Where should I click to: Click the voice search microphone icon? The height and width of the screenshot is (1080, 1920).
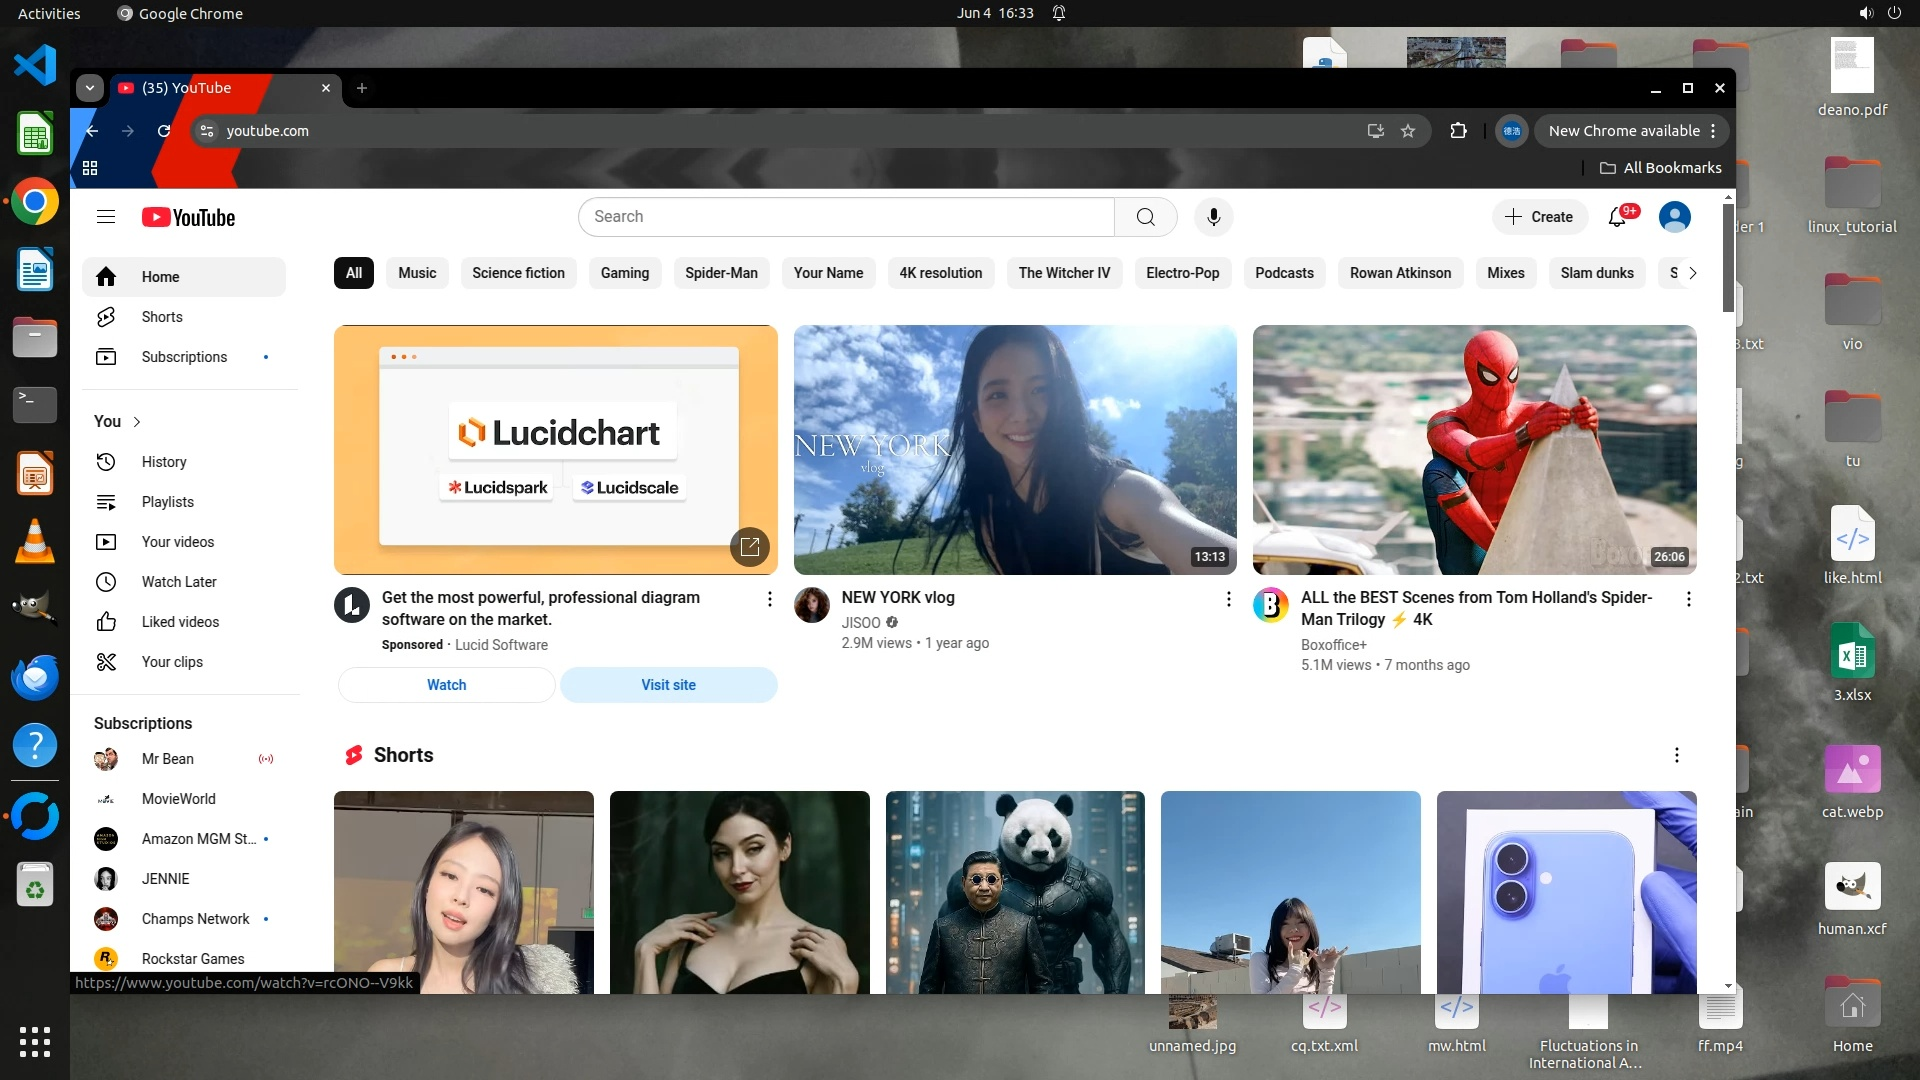(x=1213, y=217)
